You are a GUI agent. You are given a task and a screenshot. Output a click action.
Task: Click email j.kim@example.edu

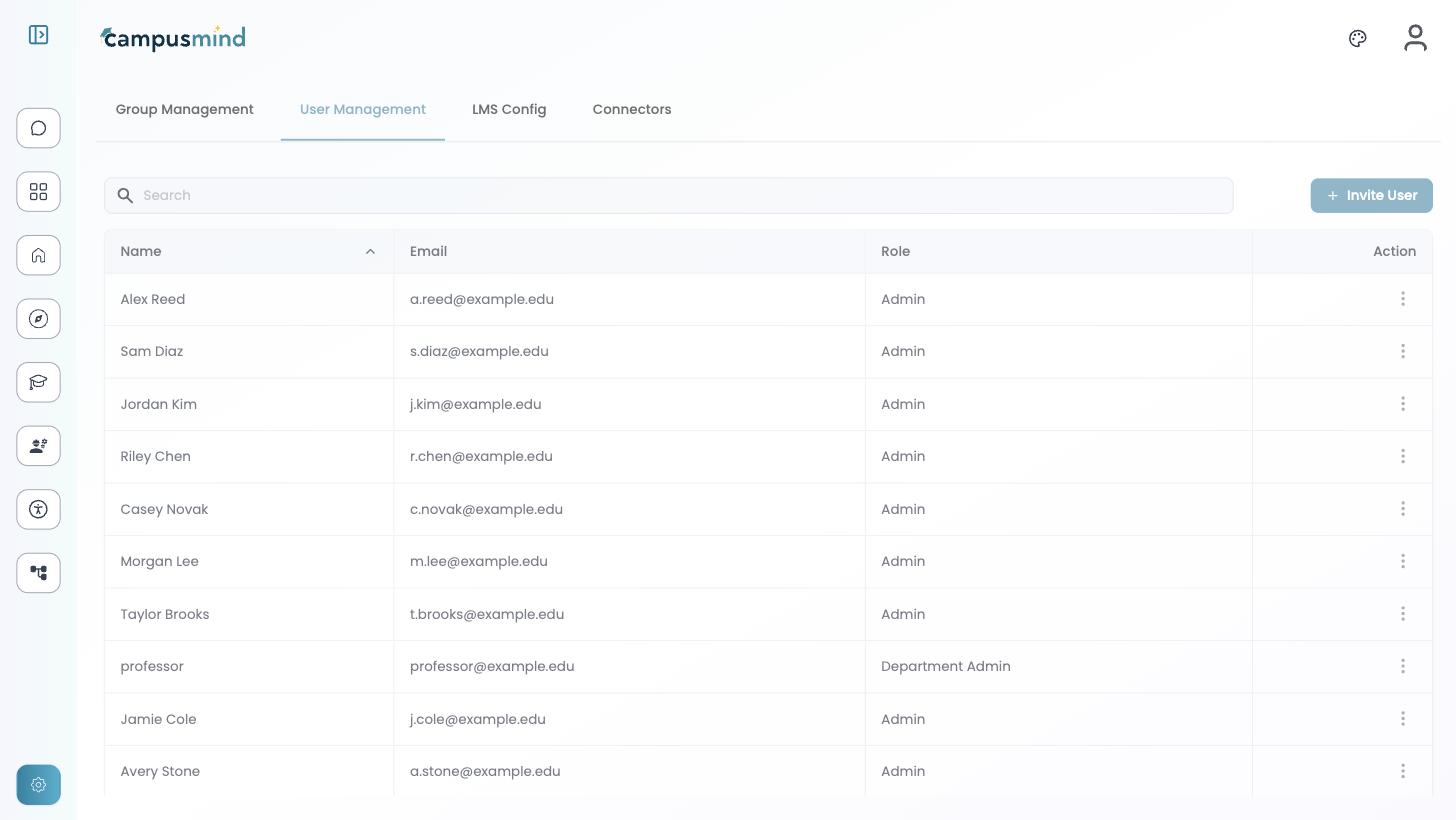[x=475, y=404]
